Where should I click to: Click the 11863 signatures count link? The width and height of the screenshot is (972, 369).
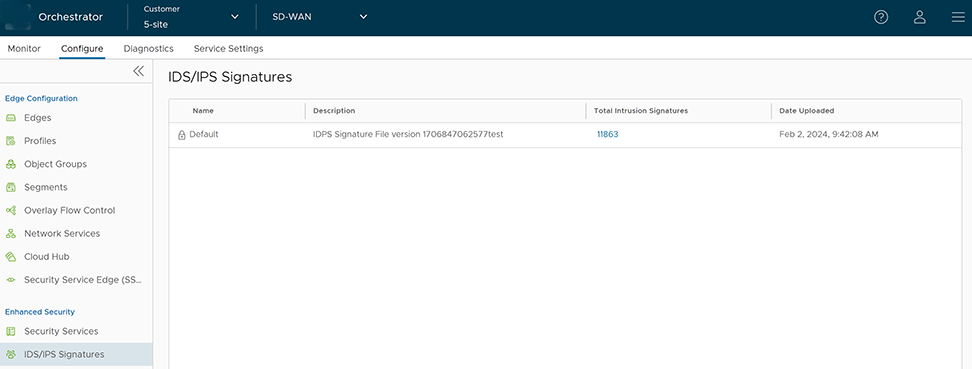[x=608, y=134]
